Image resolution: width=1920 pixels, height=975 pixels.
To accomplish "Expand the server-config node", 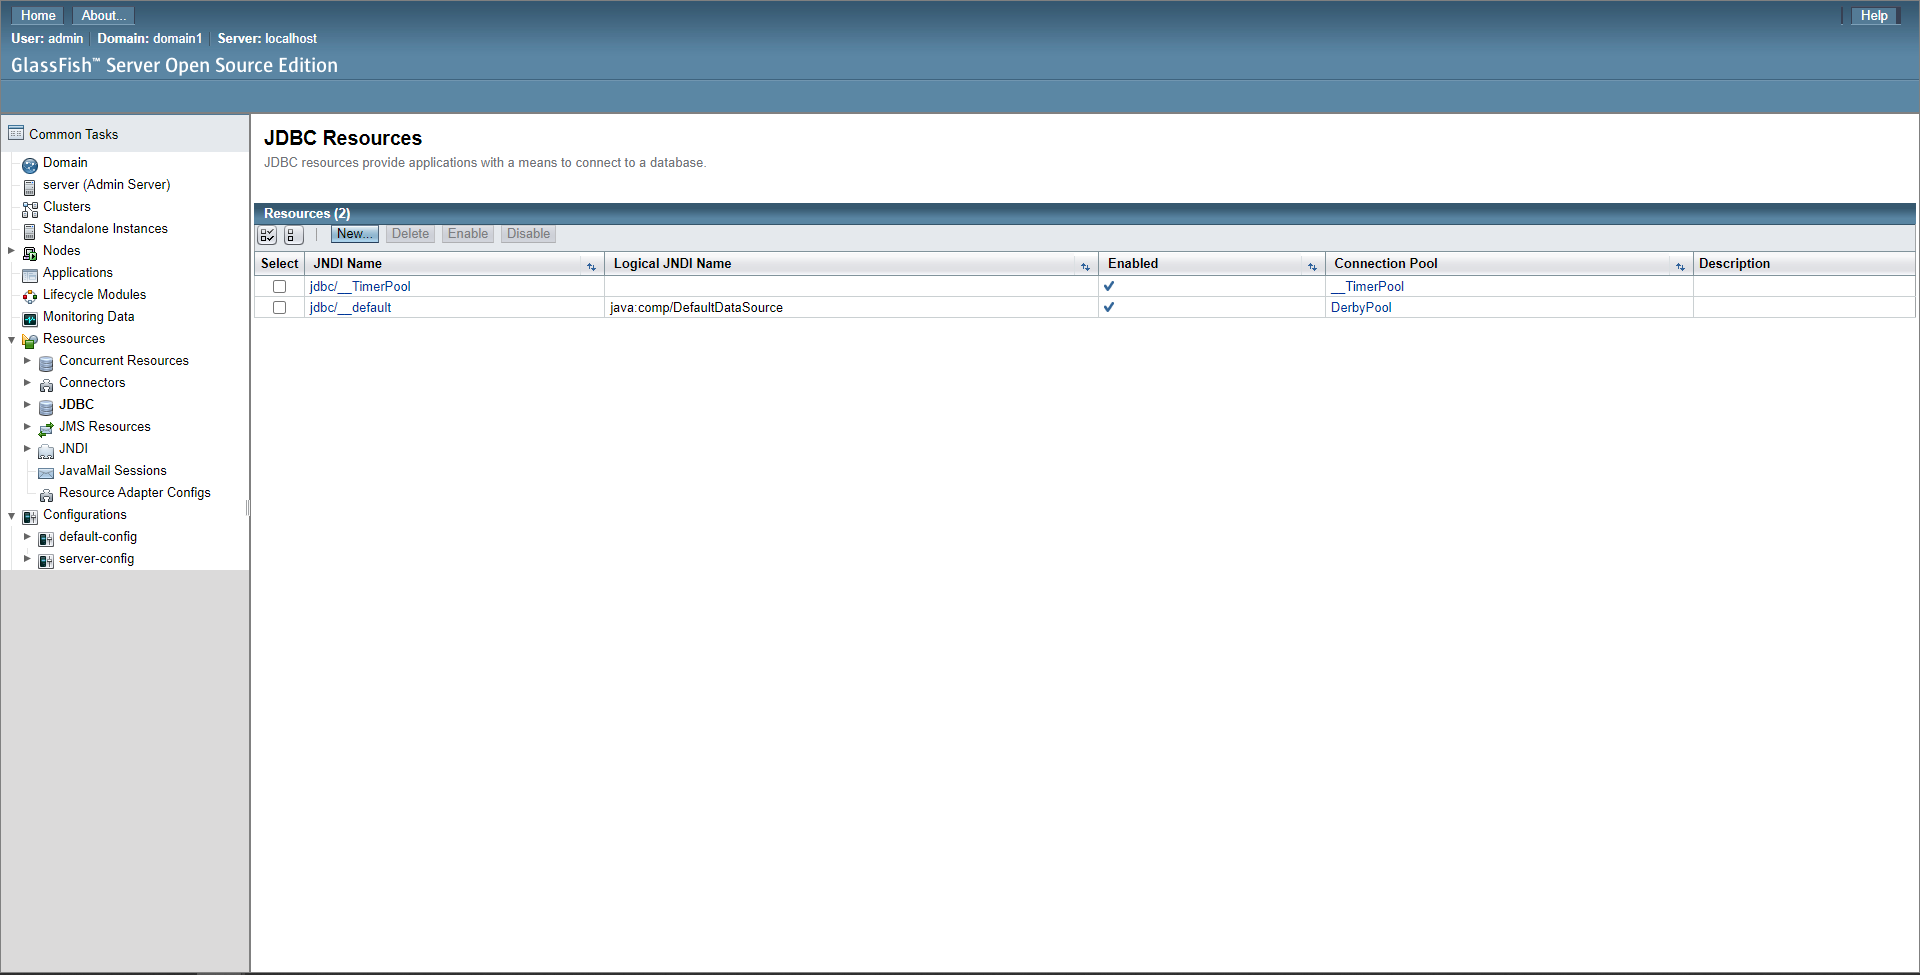I will point(28,559).
